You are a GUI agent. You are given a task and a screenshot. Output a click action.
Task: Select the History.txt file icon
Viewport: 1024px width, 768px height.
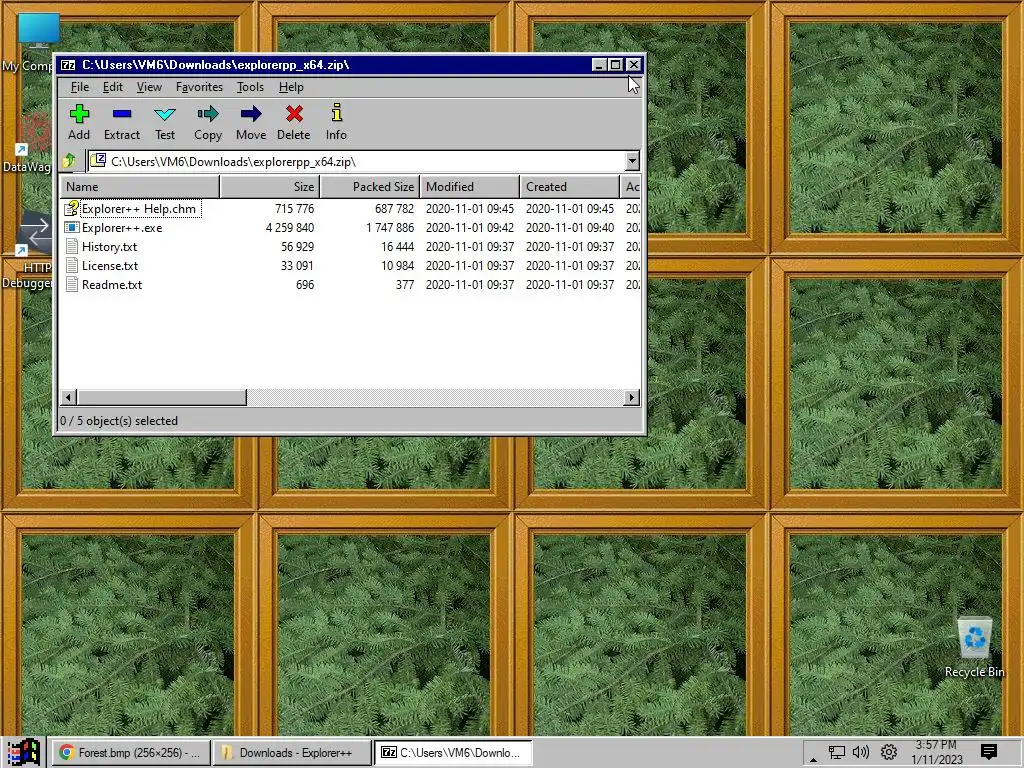(x=72, y=246)
